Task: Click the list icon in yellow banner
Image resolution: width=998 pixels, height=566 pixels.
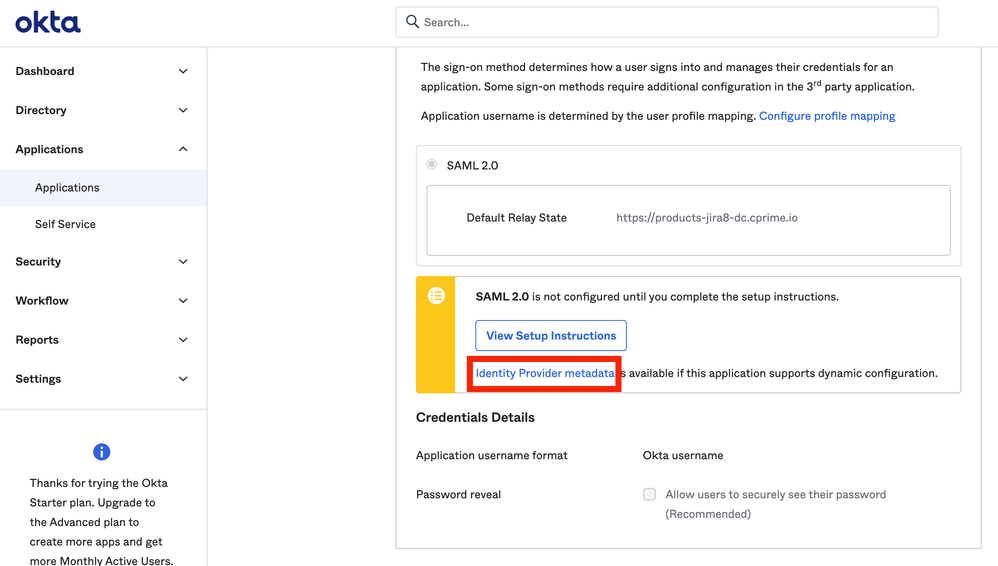Action: [x=436, y=295]
